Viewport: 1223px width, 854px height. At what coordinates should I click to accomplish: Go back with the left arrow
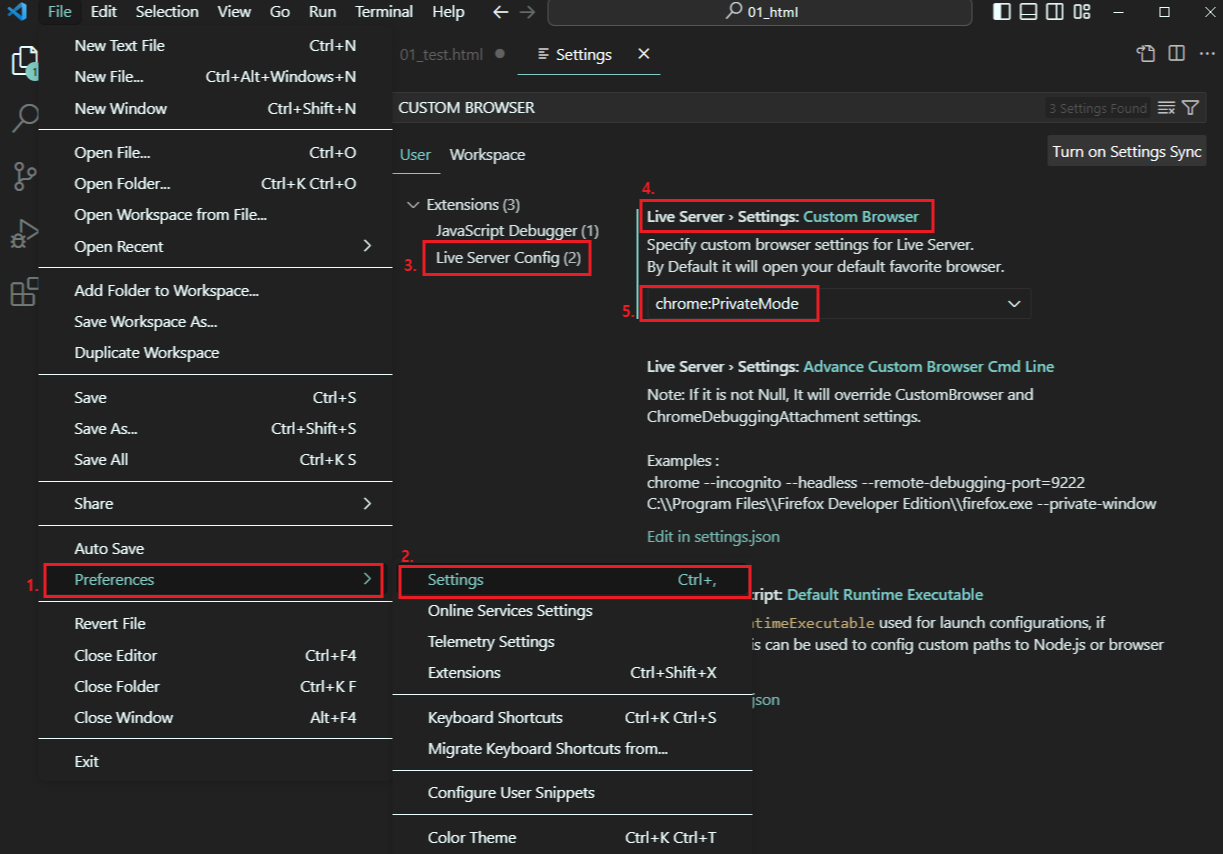click(x=501, y=12)
